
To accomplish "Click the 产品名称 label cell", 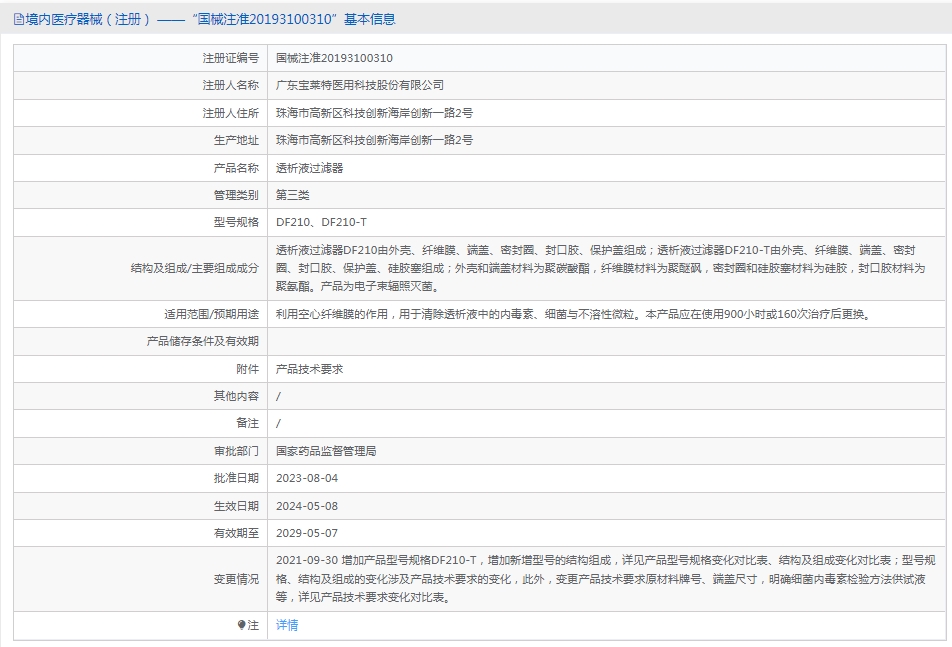I will point(141,168).
